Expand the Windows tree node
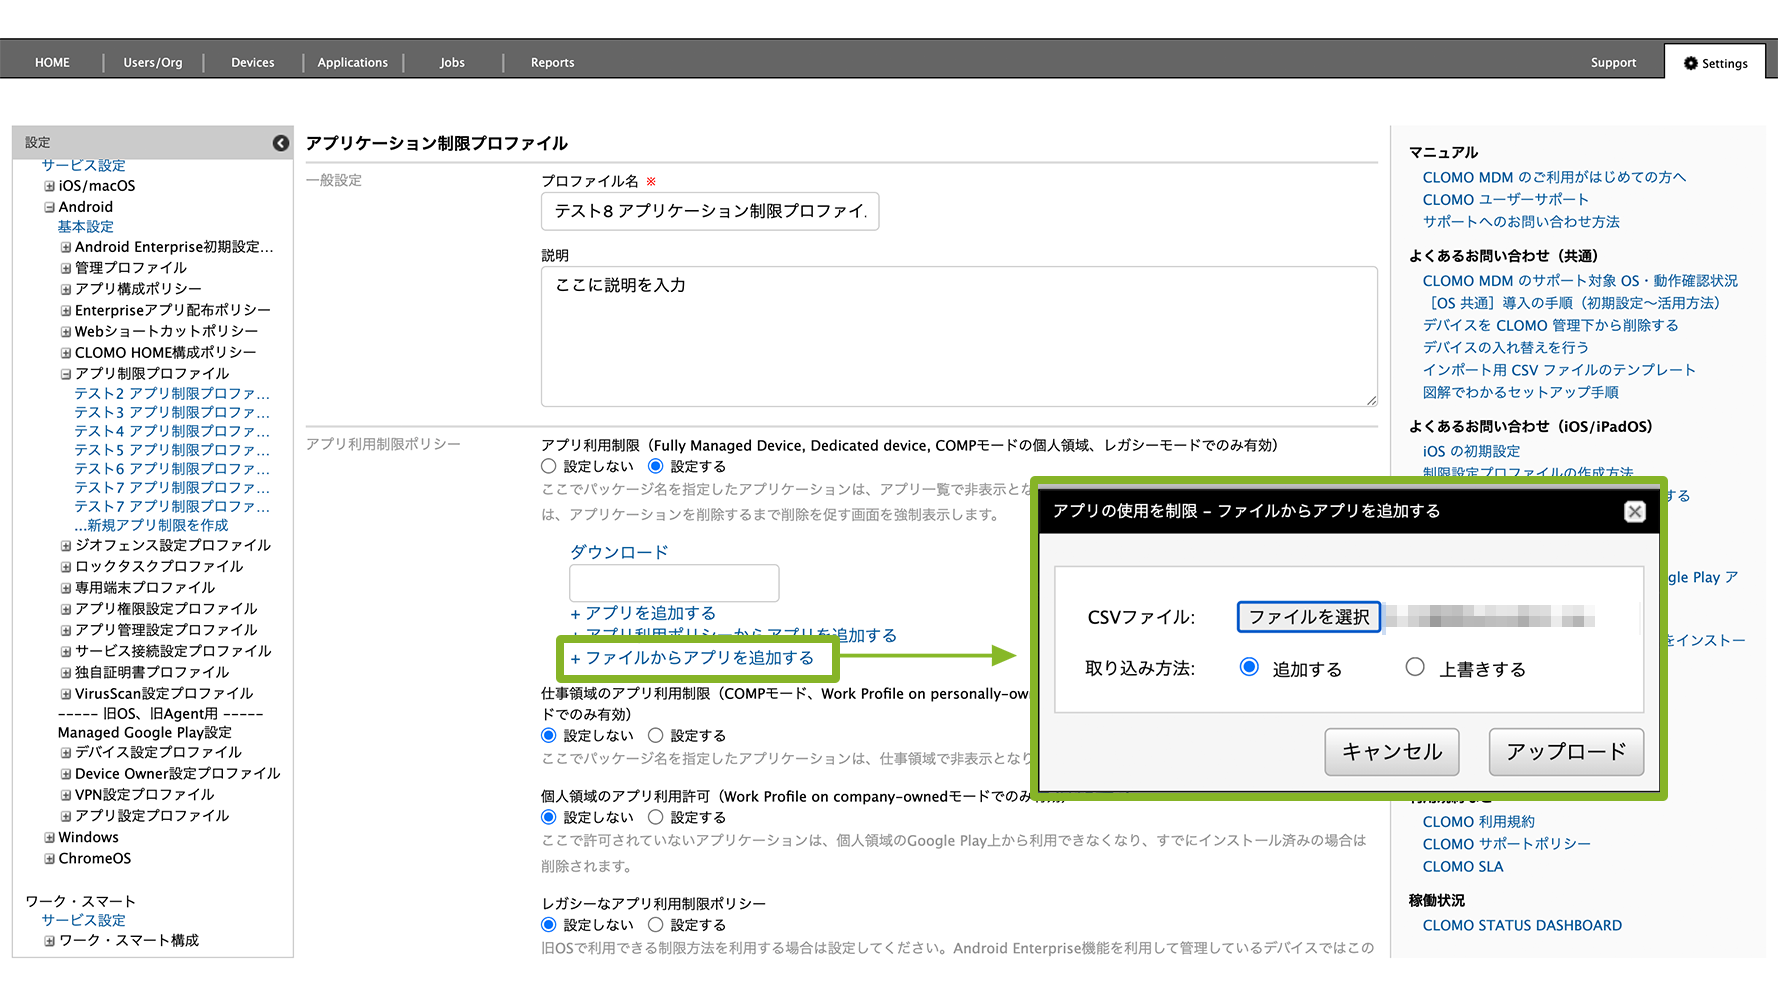 pos(49,838)
